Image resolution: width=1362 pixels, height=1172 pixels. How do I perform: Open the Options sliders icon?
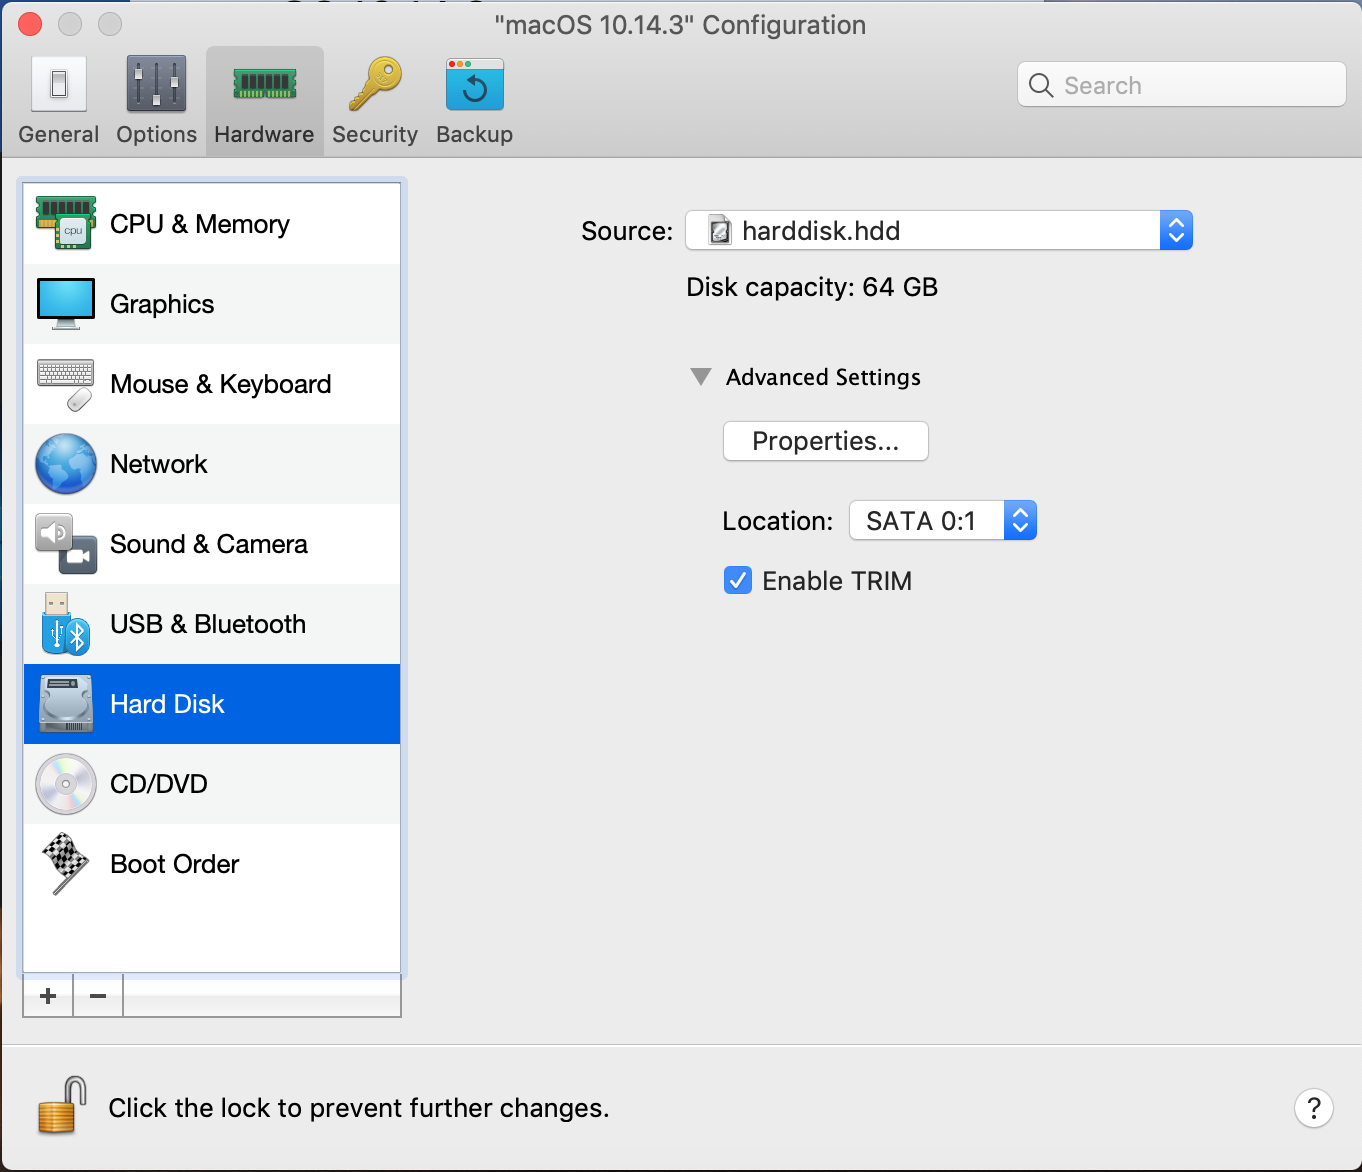coord(156,84)
